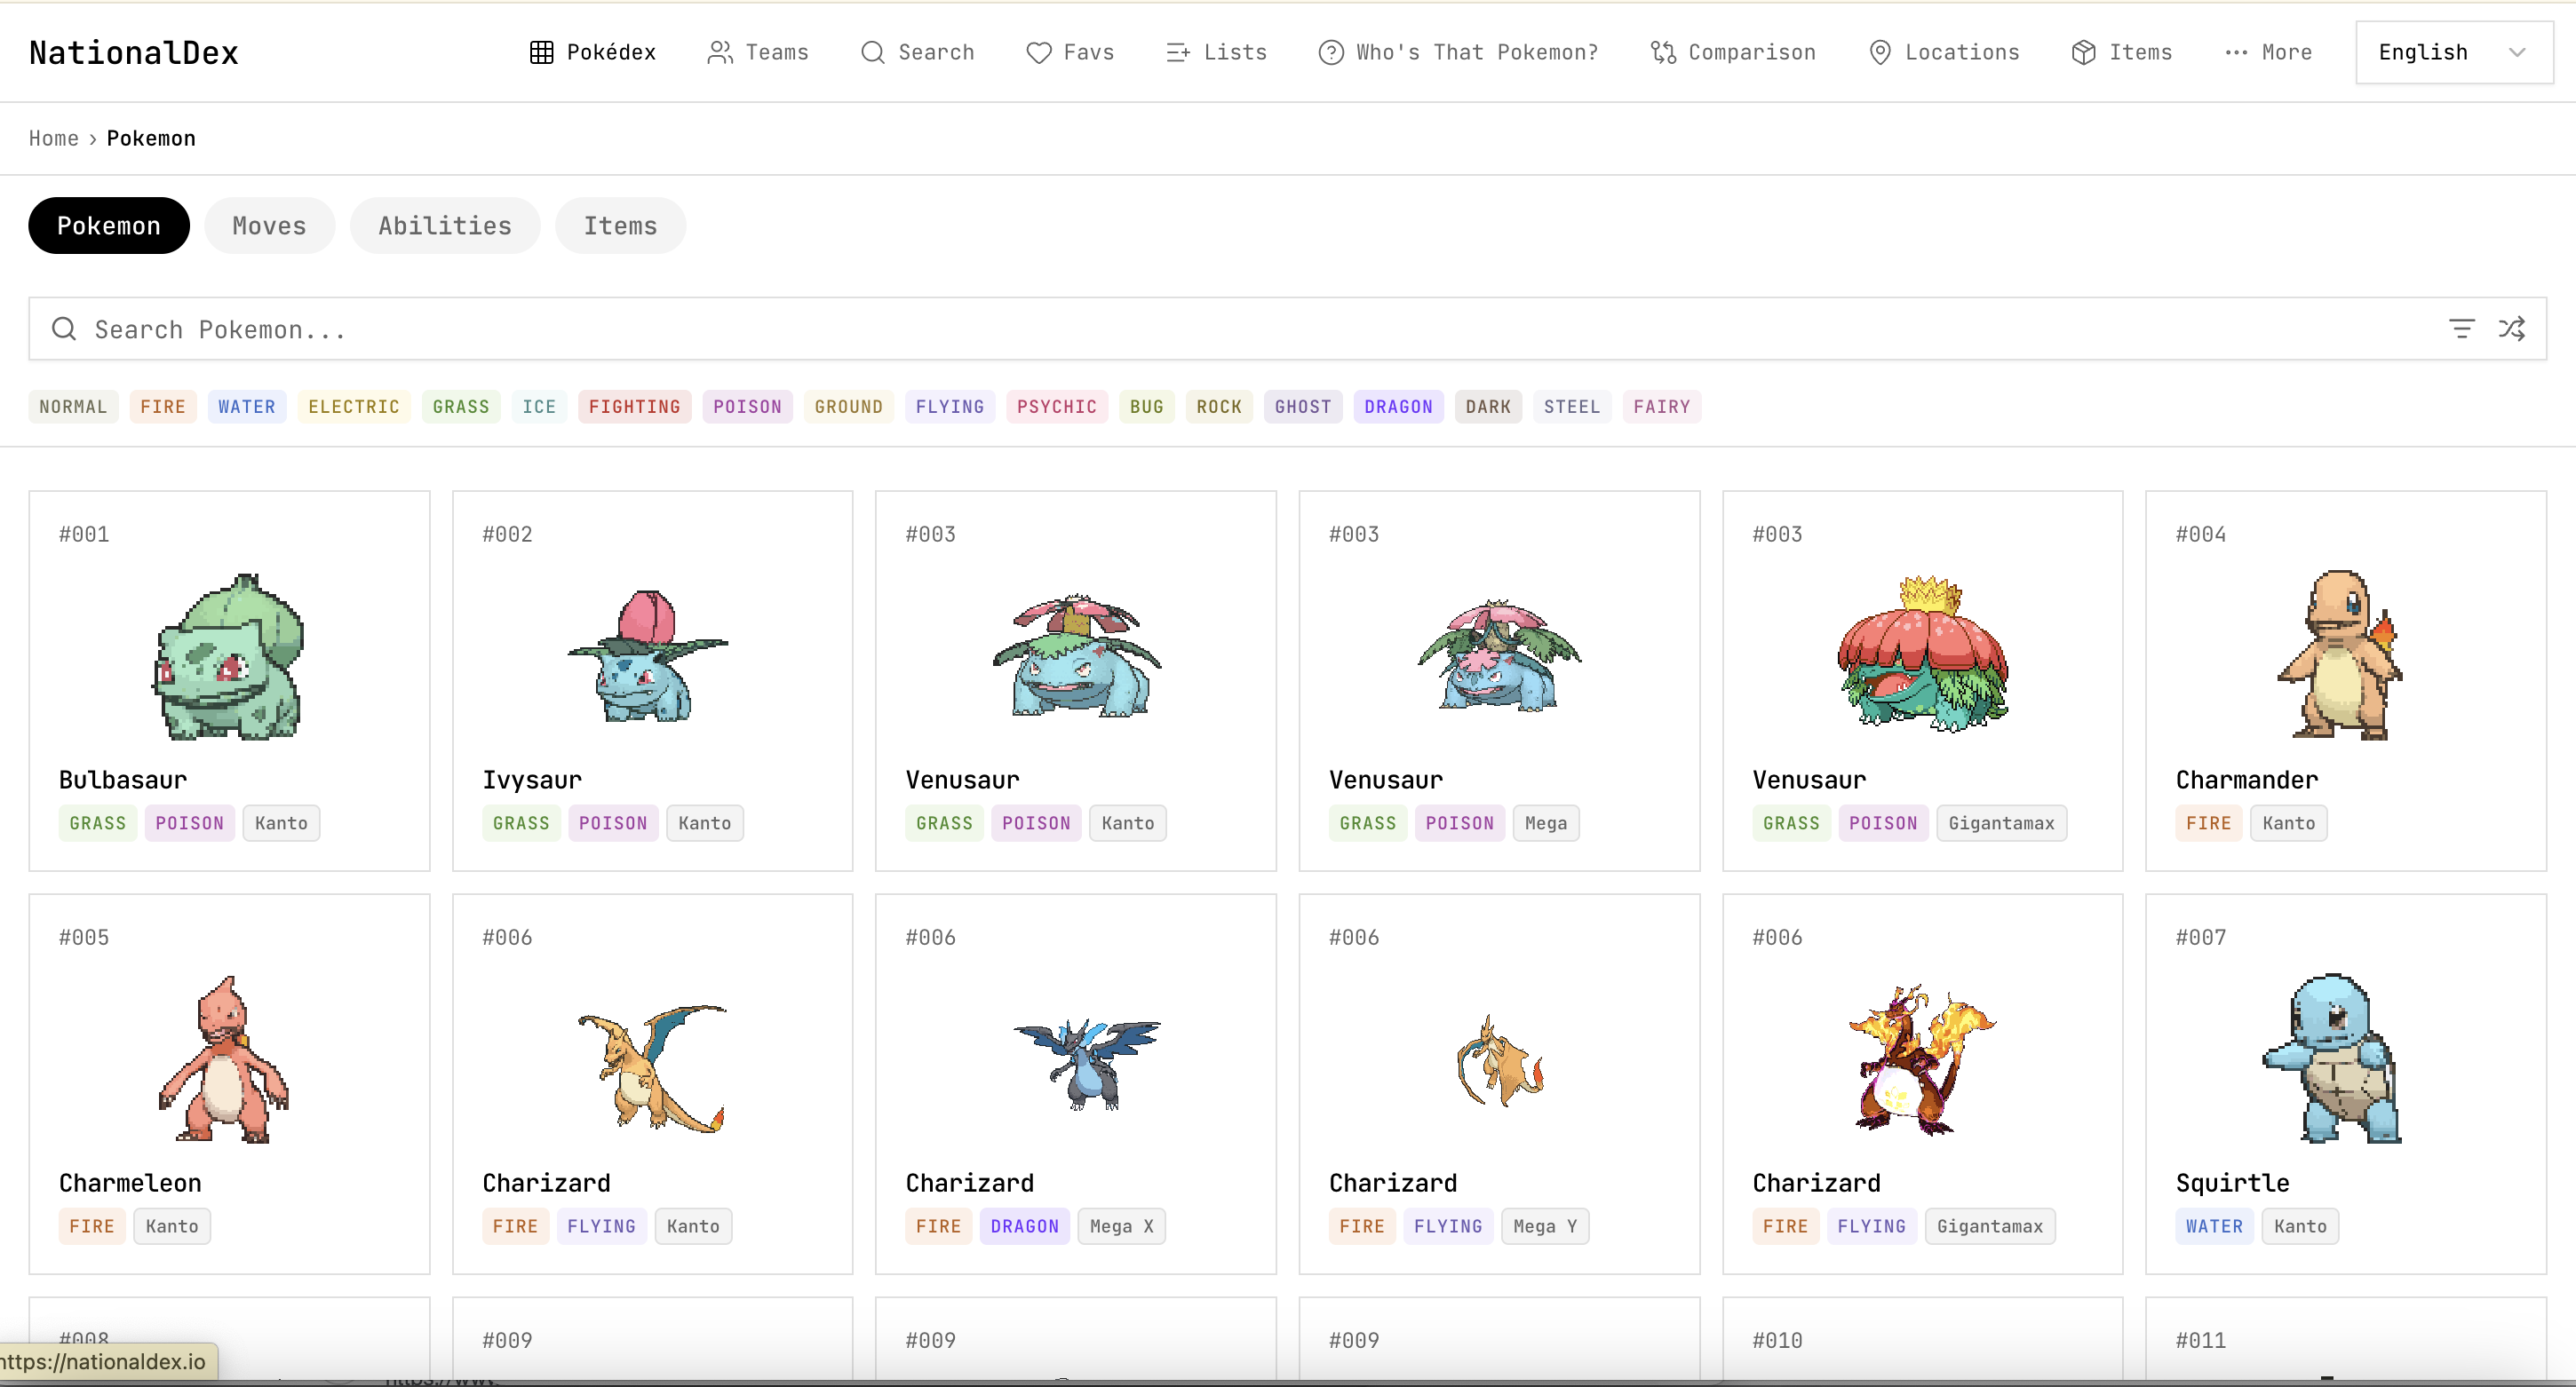Click the Search magnifier icon in top navigation

[x=873, y=52]
